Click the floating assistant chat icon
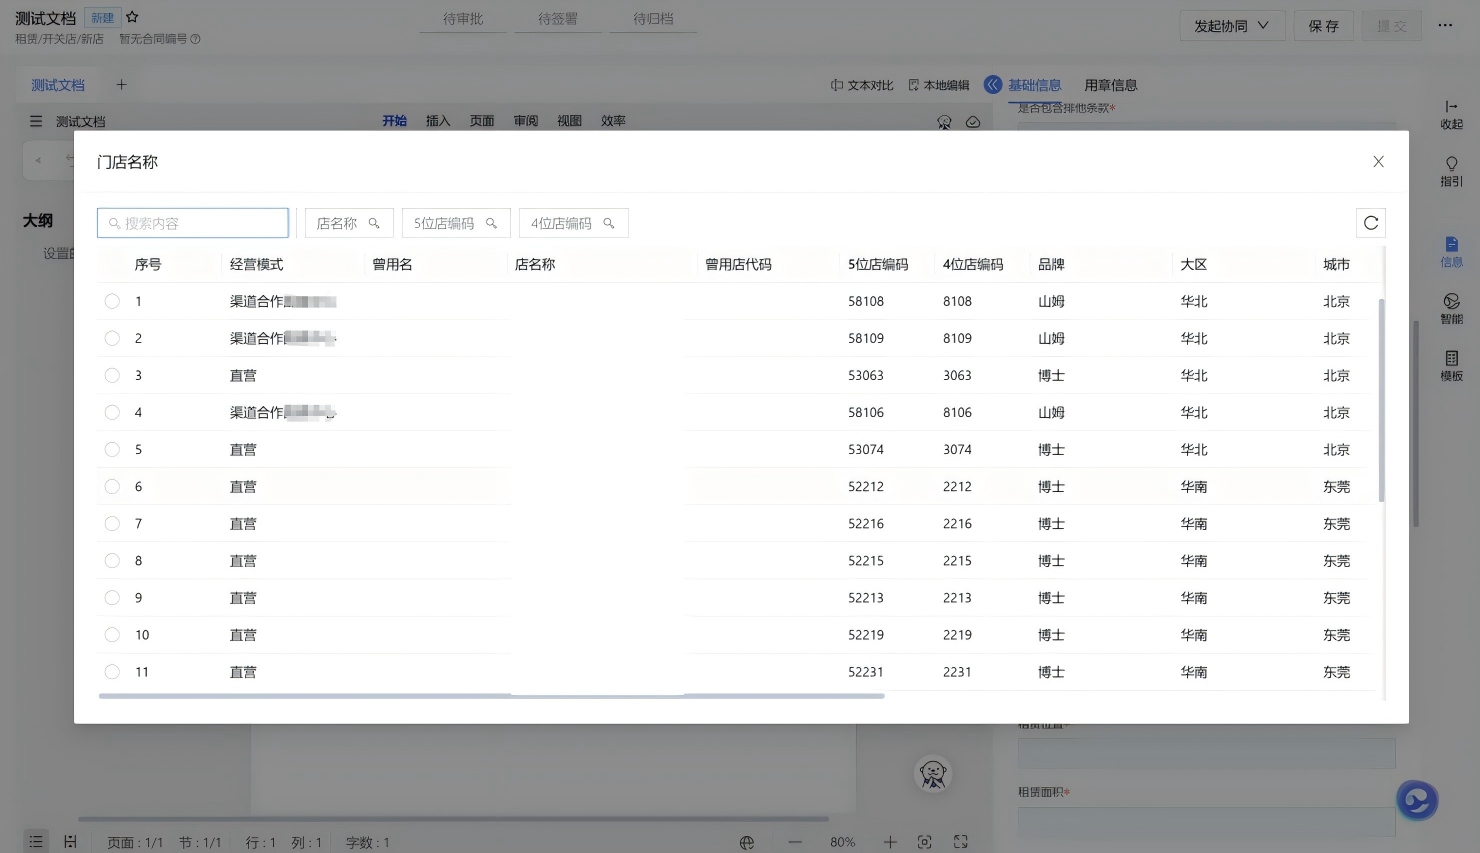The image size is (1480, 853). (x=1416, y=800)
